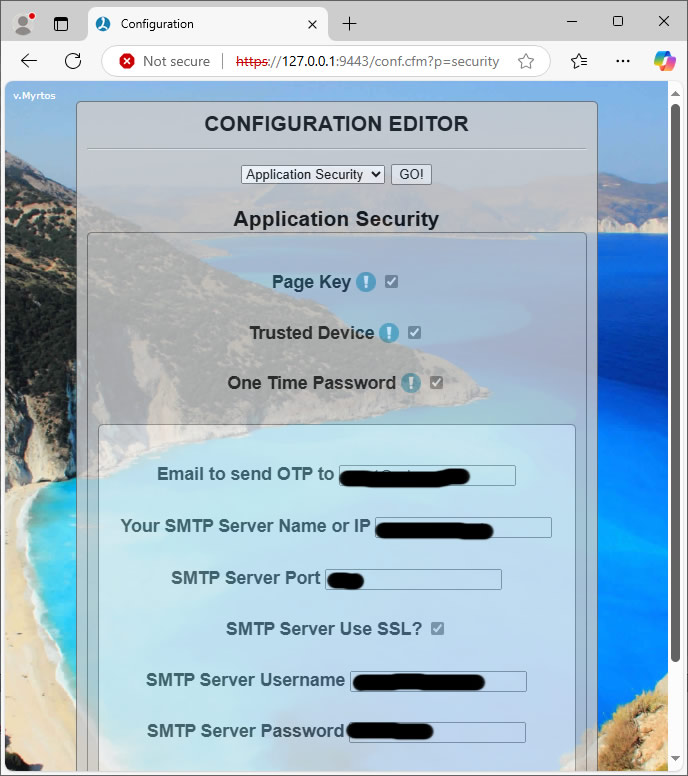The height and width of the screenshot is (776, 688).
Task: Click the vertical page scrollbar
Action: tap(675, 382)
